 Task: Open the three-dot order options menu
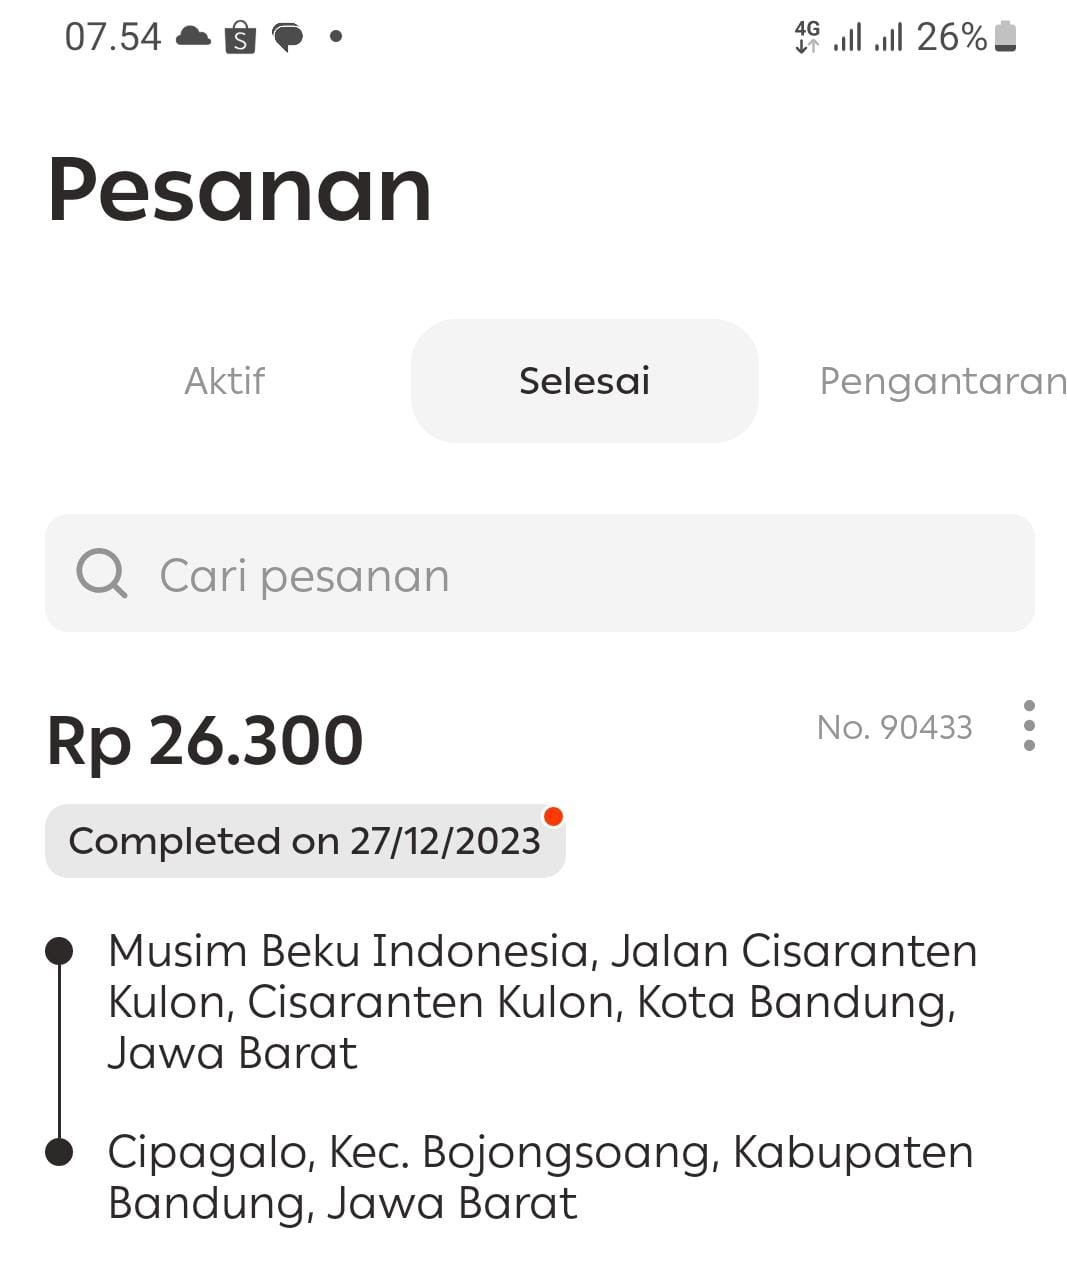[1029, 726]
